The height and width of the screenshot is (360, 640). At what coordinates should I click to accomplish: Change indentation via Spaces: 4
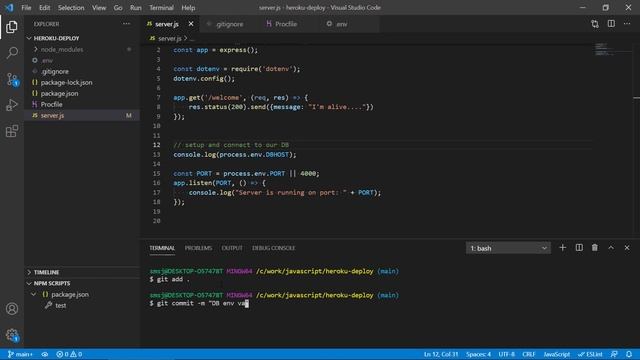(x=478, y=354)
